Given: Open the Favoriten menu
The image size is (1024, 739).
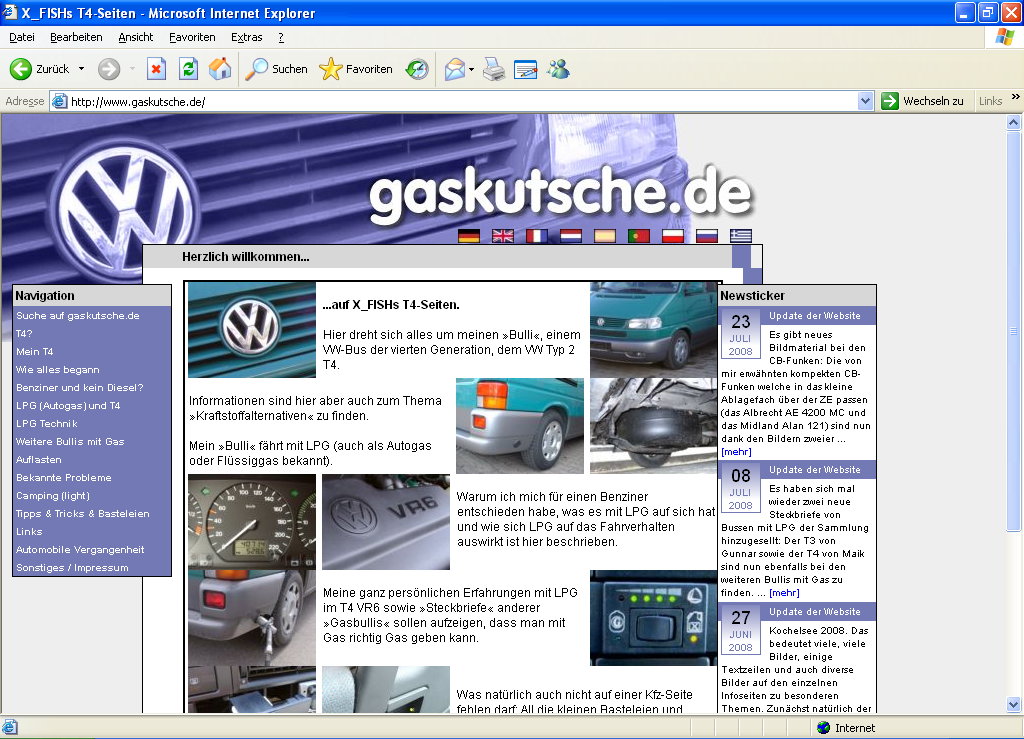Looking at the screenshot, I should [192, 37].
